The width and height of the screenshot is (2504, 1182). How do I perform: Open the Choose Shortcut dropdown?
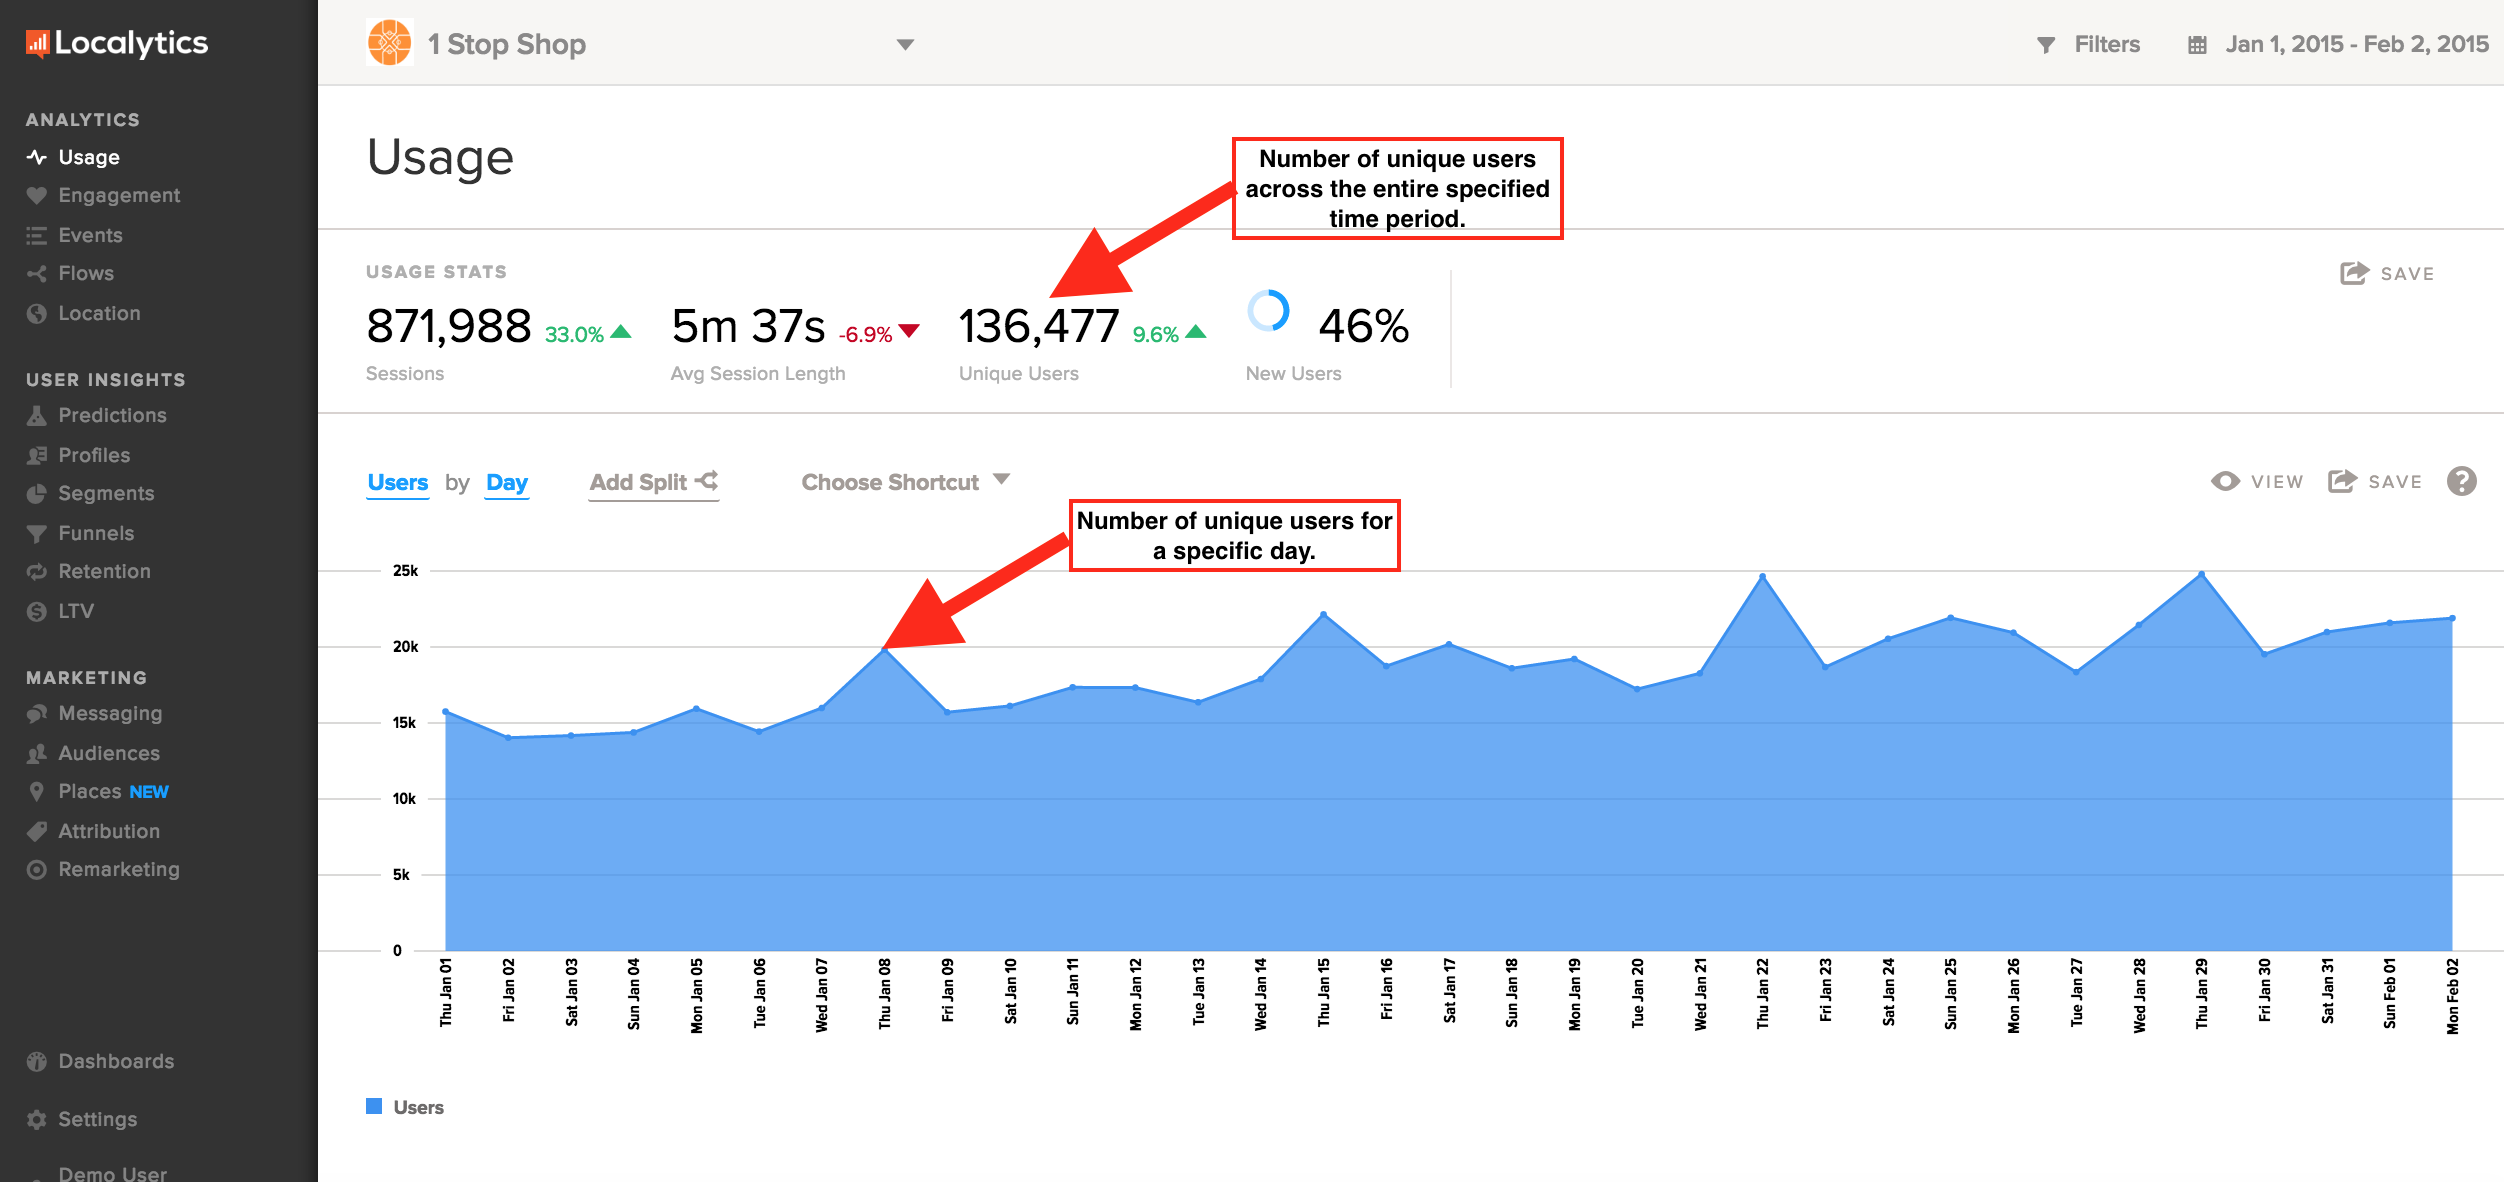905,482
